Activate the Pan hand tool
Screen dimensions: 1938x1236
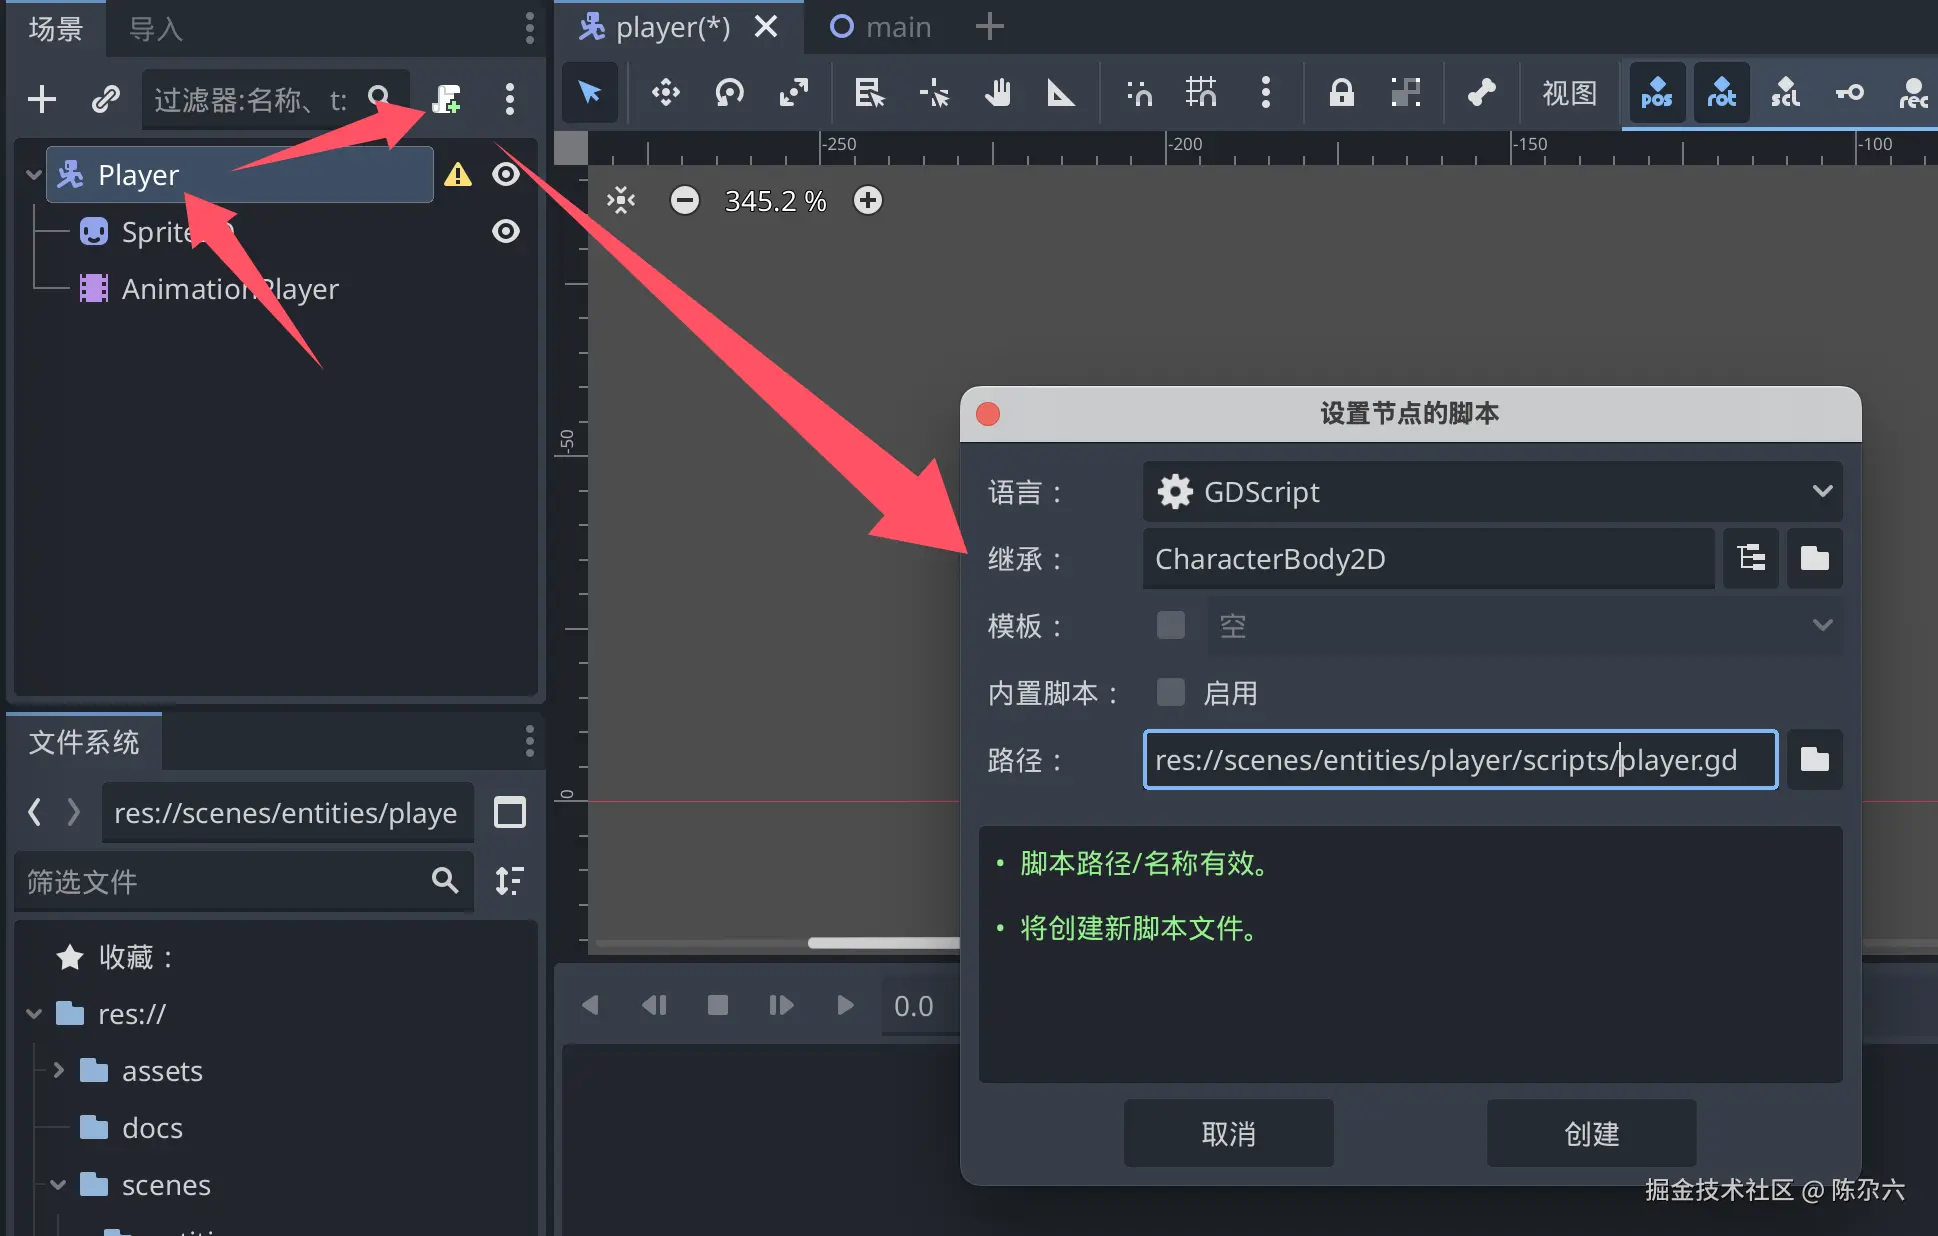[997, 93]
